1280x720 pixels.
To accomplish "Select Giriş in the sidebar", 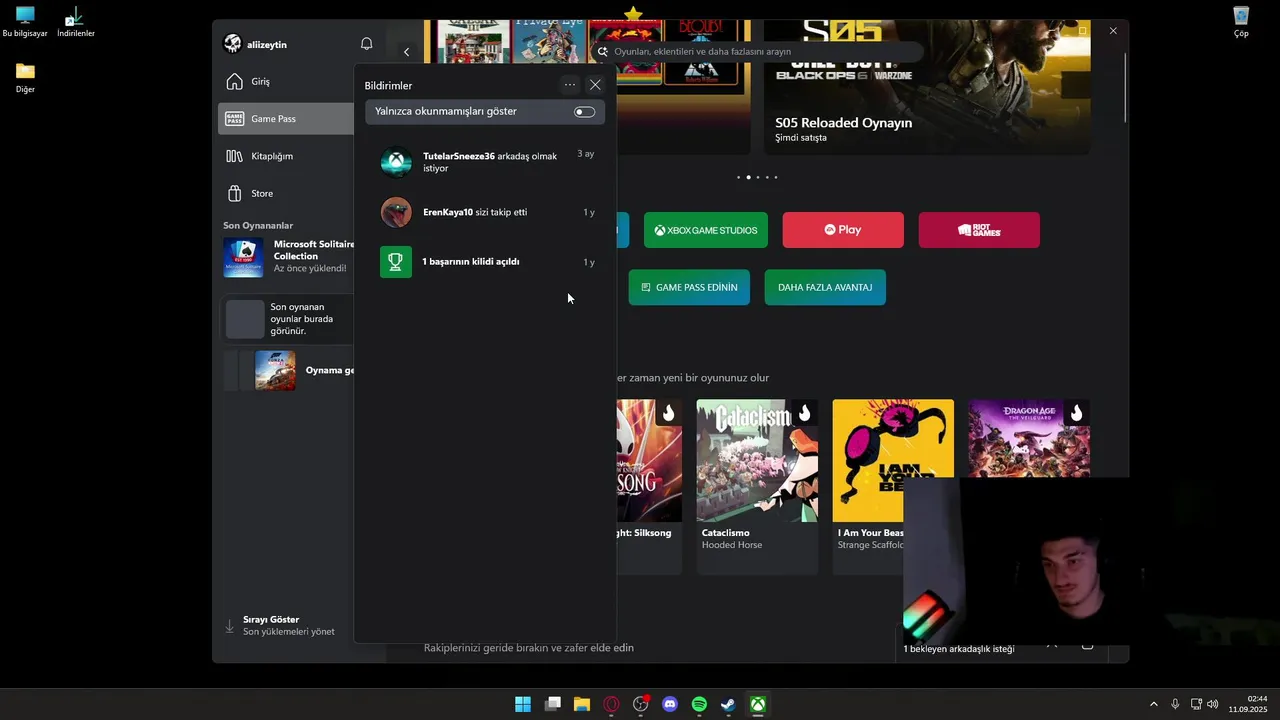I will tap(286, 81).
